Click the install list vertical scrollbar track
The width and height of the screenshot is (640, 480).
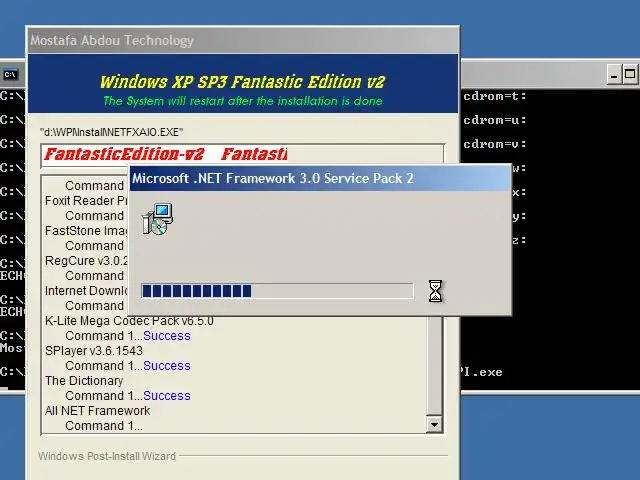434,367
